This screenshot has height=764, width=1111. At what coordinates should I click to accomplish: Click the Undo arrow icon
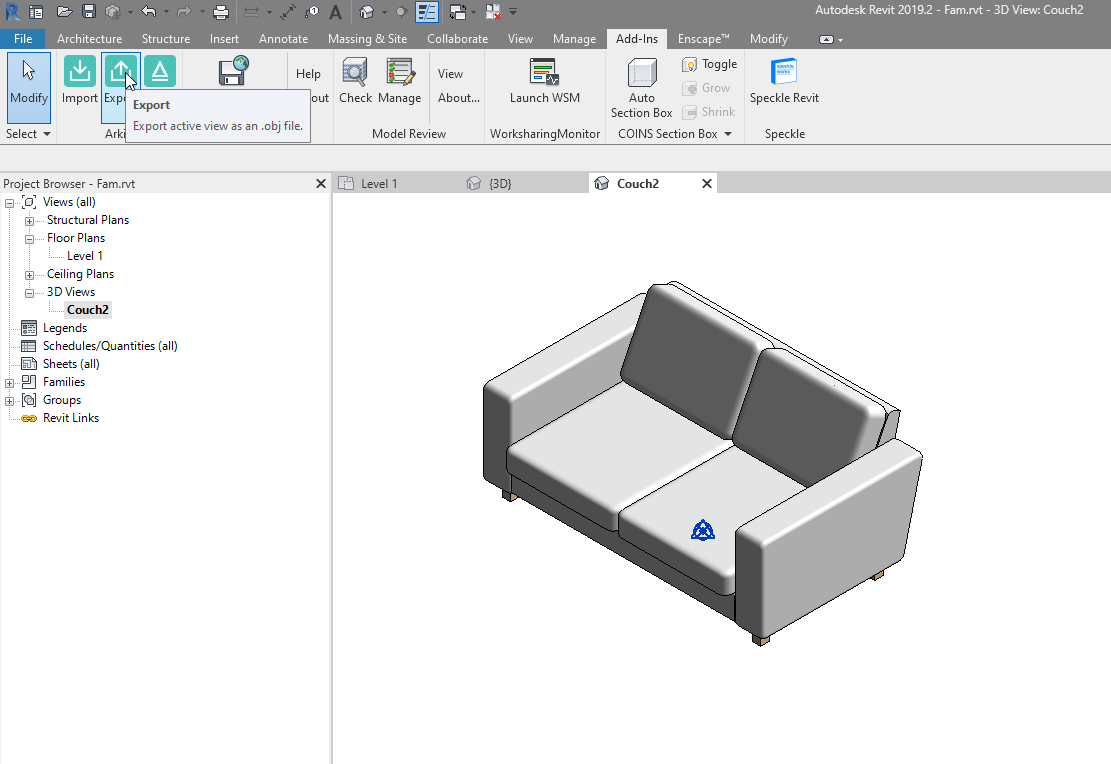point(149,11)
